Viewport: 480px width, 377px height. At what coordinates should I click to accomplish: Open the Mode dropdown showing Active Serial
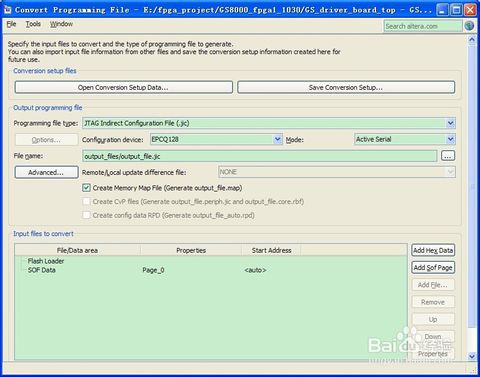[405, 139]
